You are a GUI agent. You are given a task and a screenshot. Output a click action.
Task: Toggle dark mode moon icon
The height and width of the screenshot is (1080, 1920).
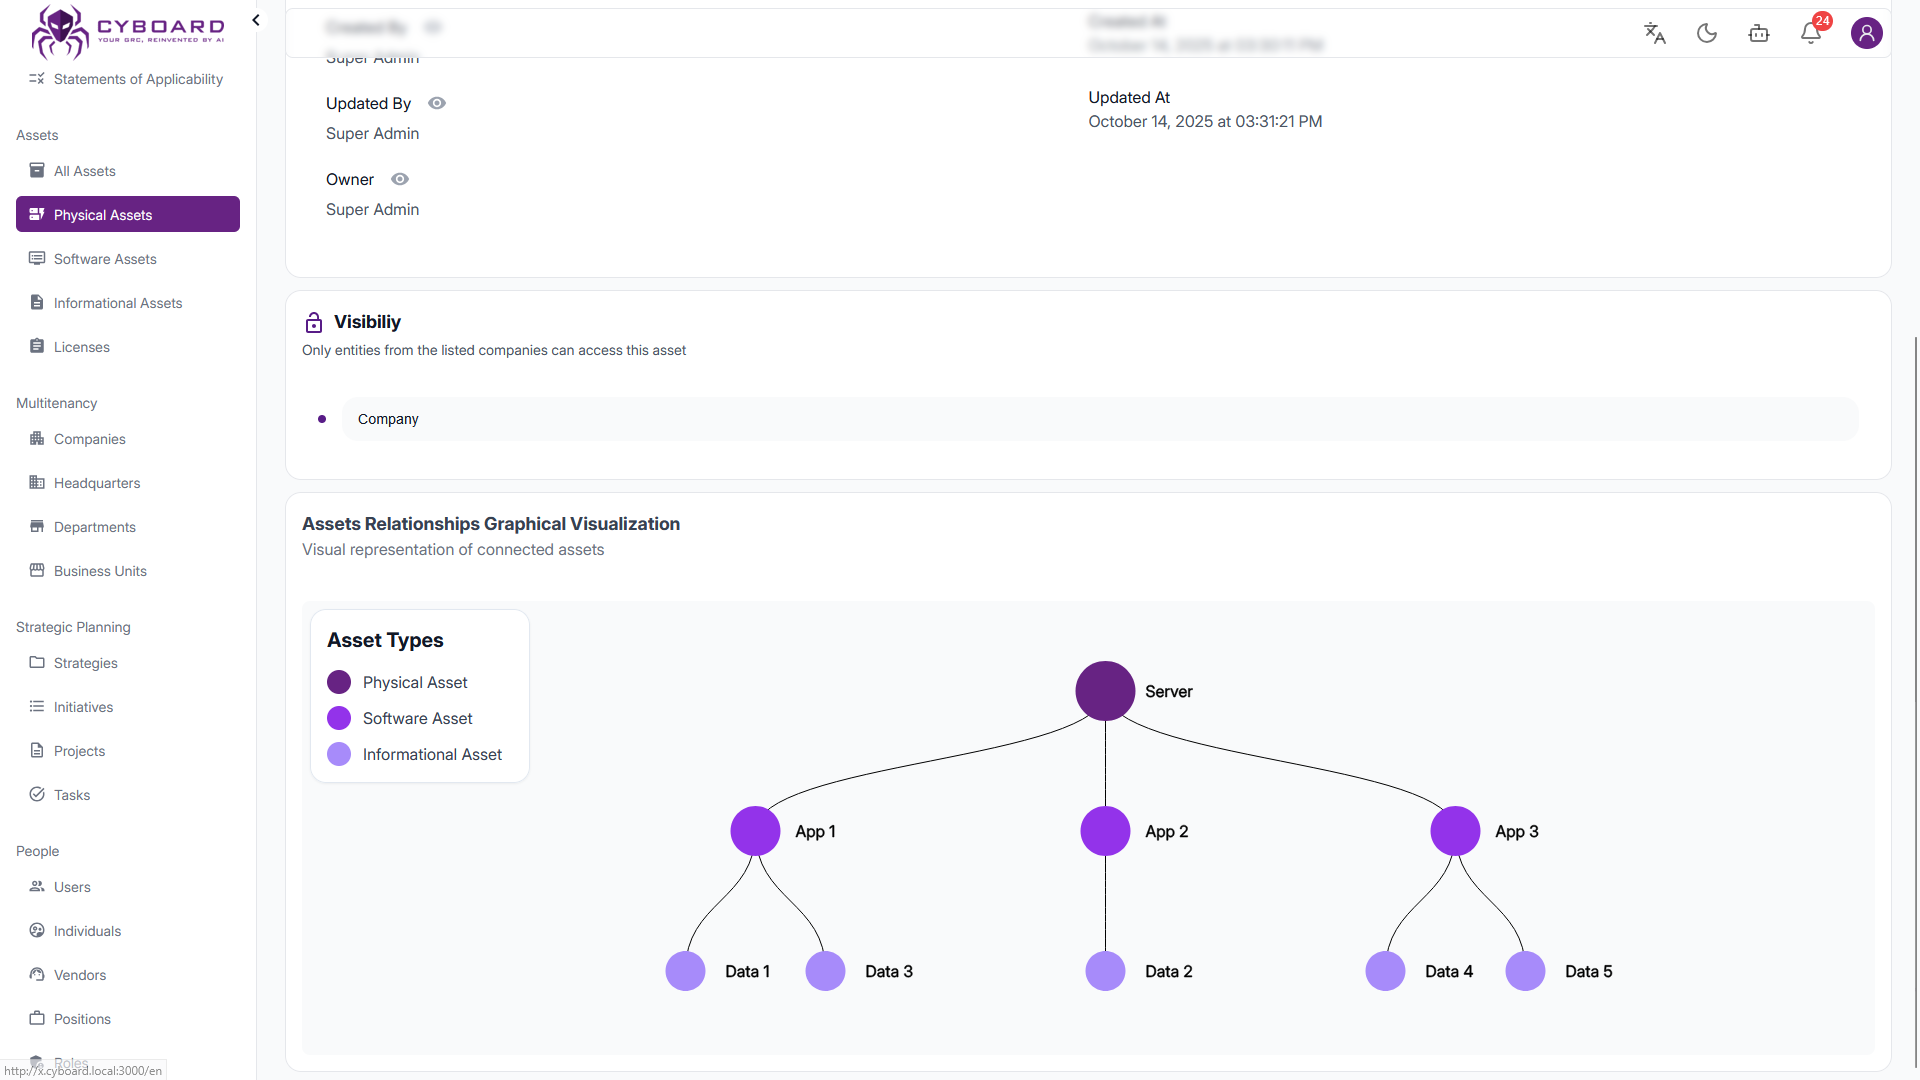[1707, 33]
